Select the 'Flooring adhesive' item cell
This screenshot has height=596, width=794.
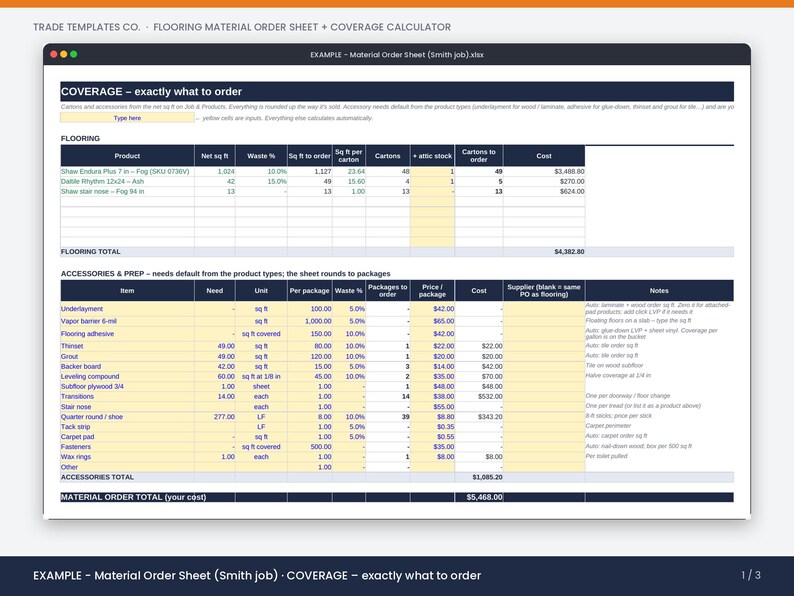click(127, 334)
